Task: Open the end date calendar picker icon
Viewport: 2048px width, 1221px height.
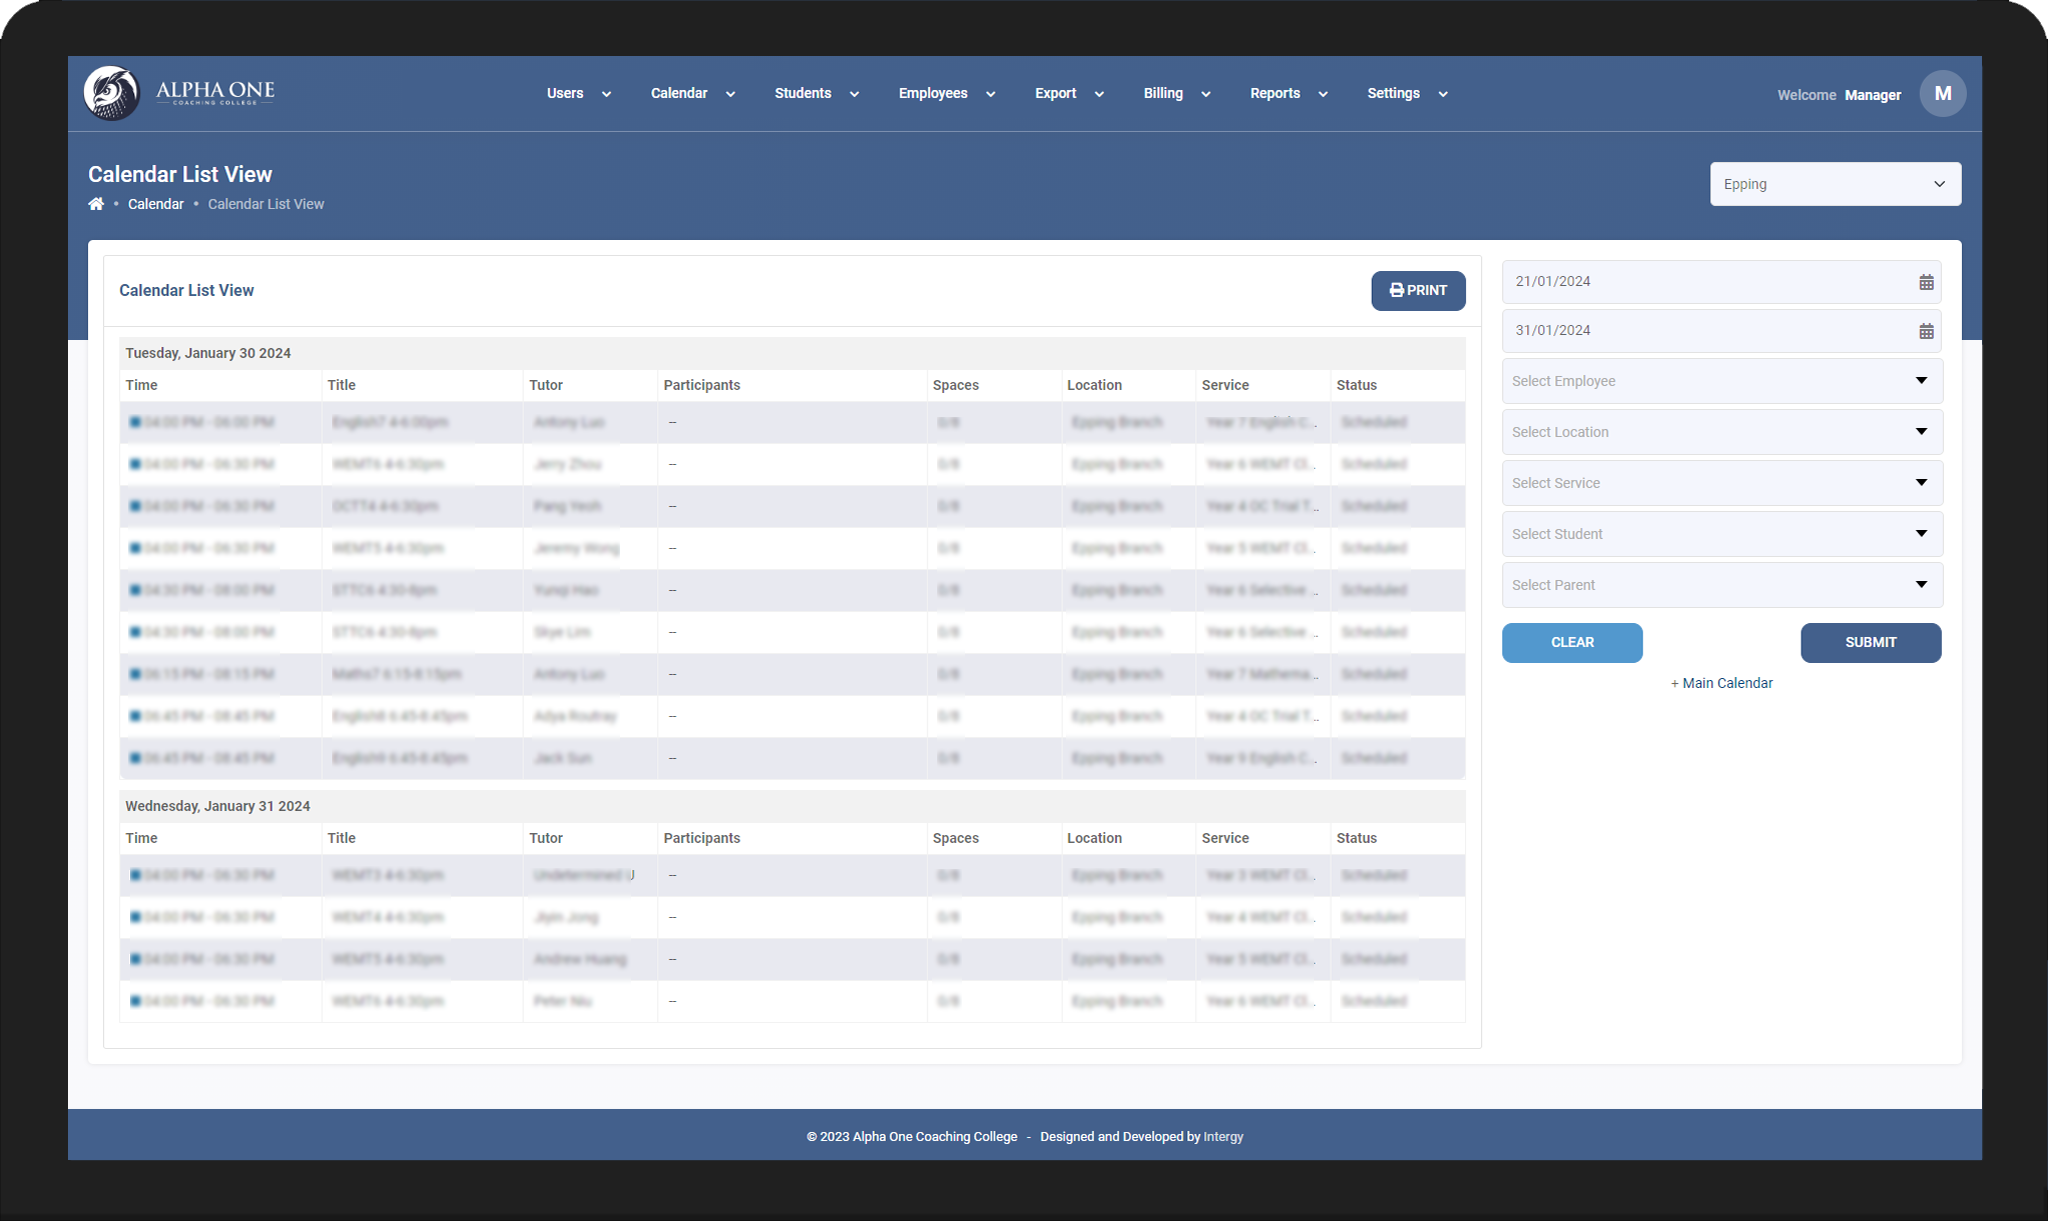Action: click(1926, 331)
